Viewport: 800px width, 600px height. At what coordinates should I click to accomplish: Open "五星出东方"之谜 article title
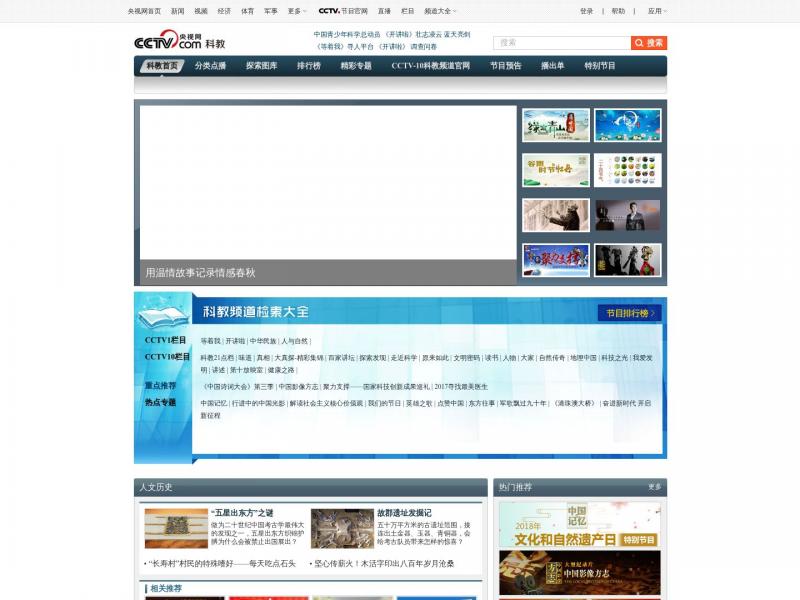point(242,513)
